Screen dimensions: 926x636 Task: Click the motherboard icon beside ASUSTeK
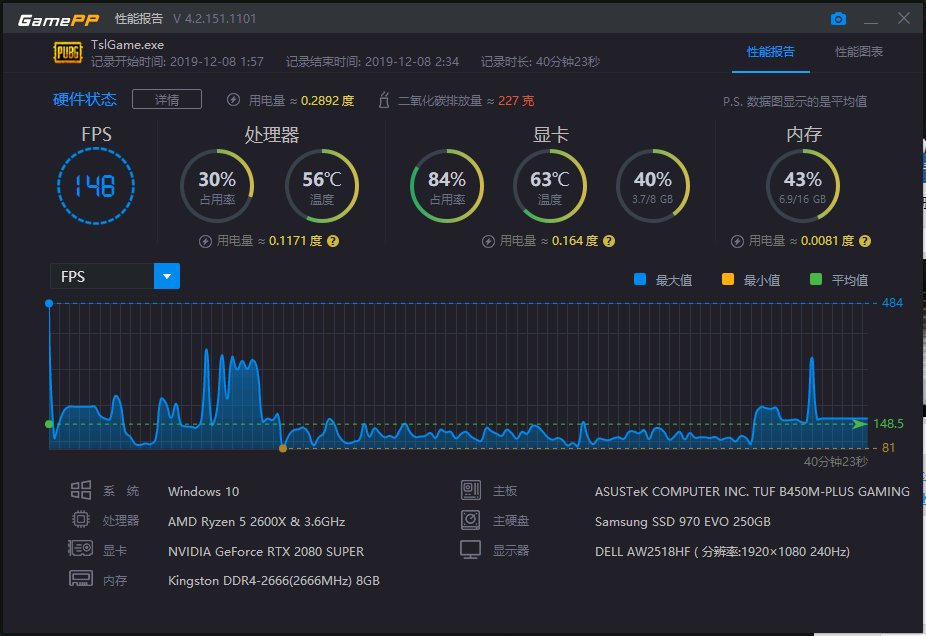[471, 490]
